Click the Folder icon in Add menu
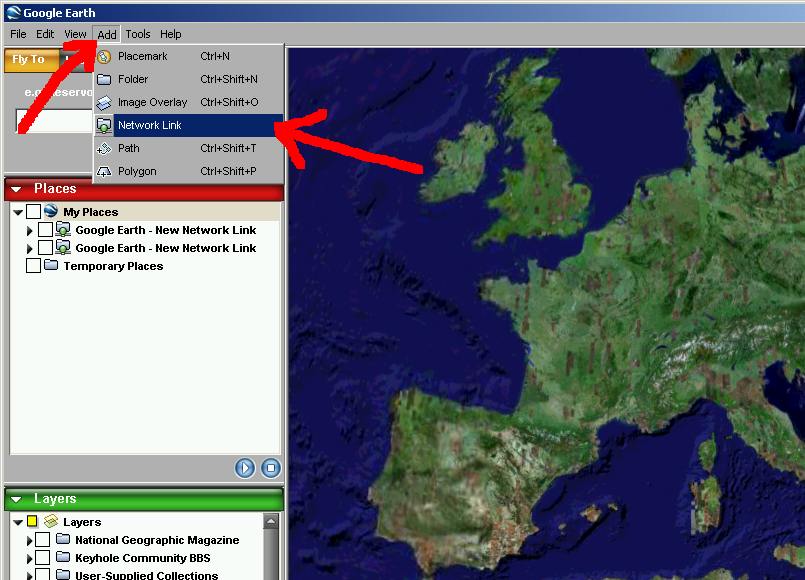805x580 pixels. coord(104,79)
